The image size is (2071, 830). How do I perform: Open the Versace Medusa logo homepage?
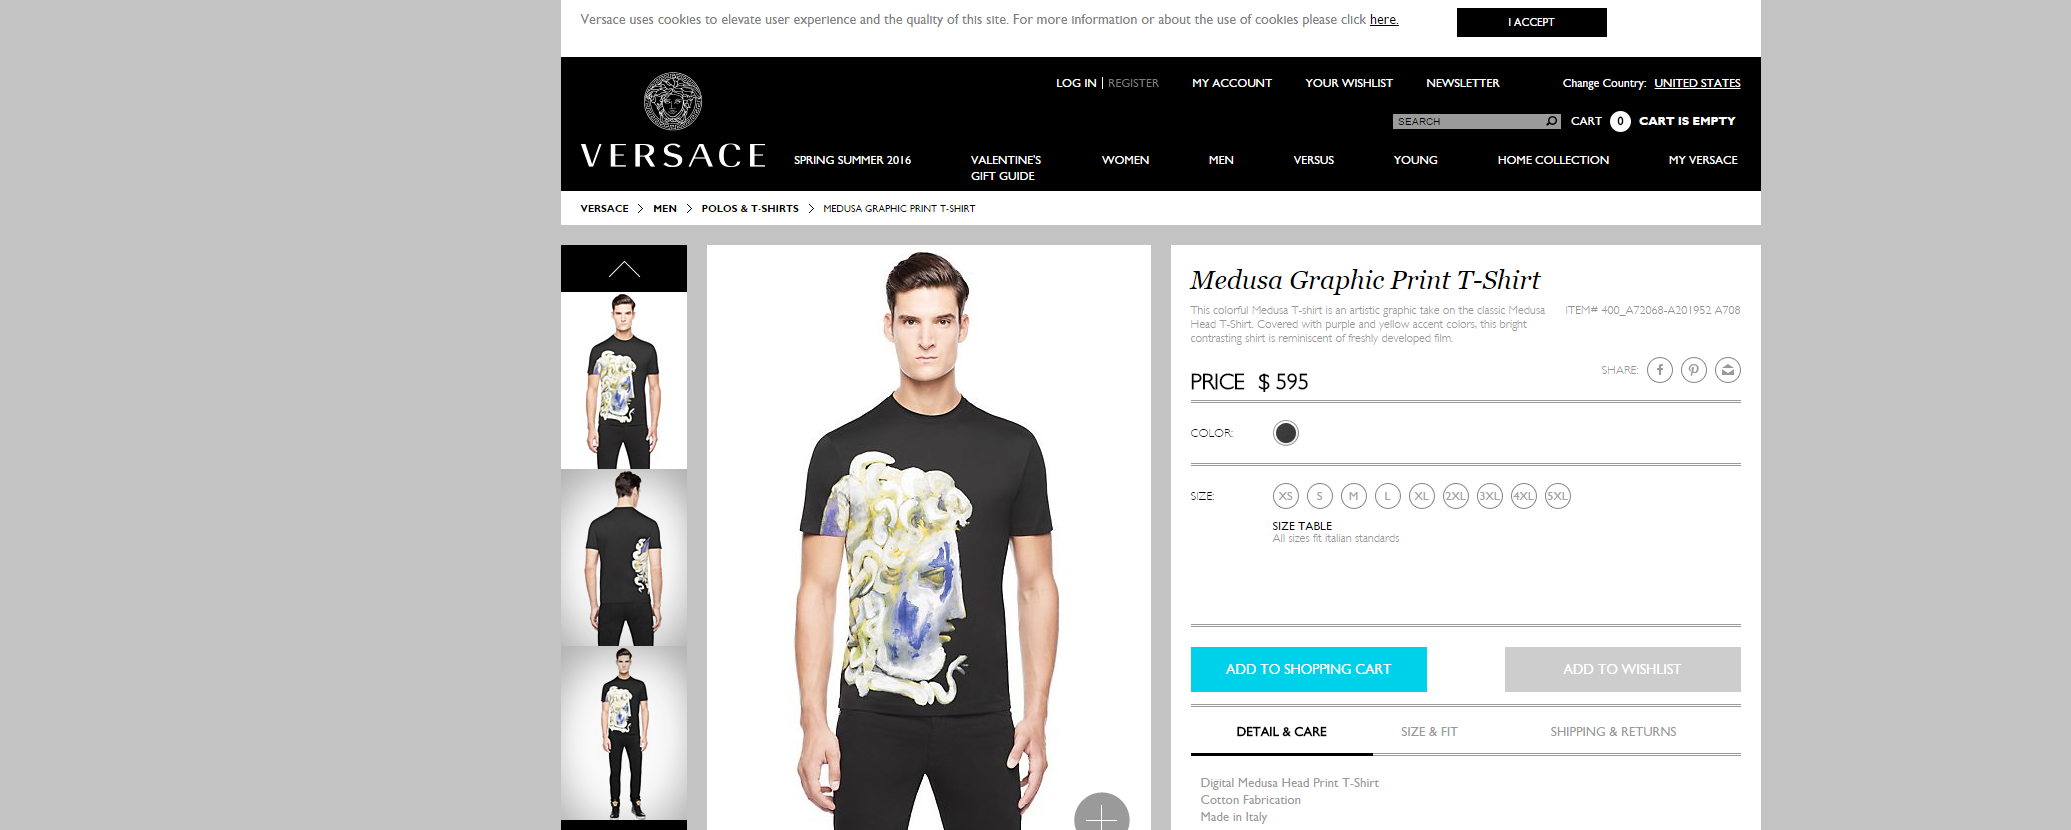(673, 121)
